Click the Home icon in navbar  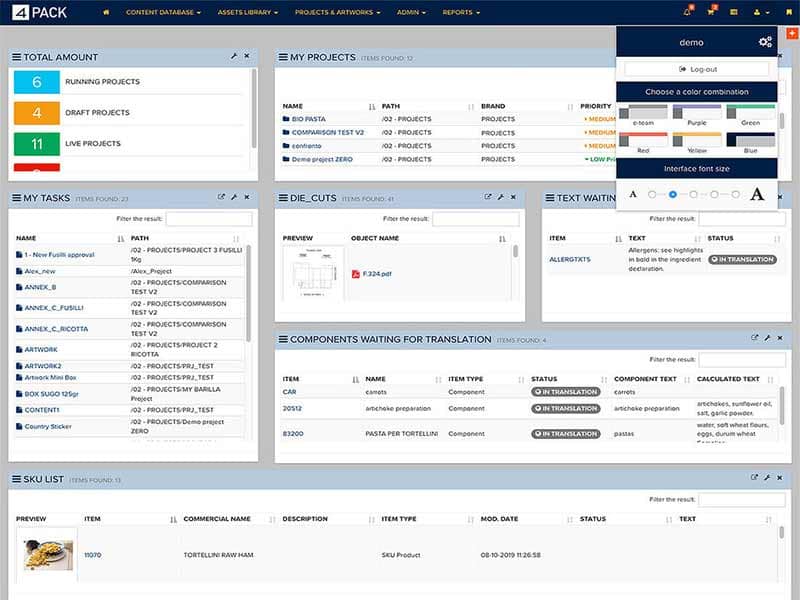click(107, 12)
